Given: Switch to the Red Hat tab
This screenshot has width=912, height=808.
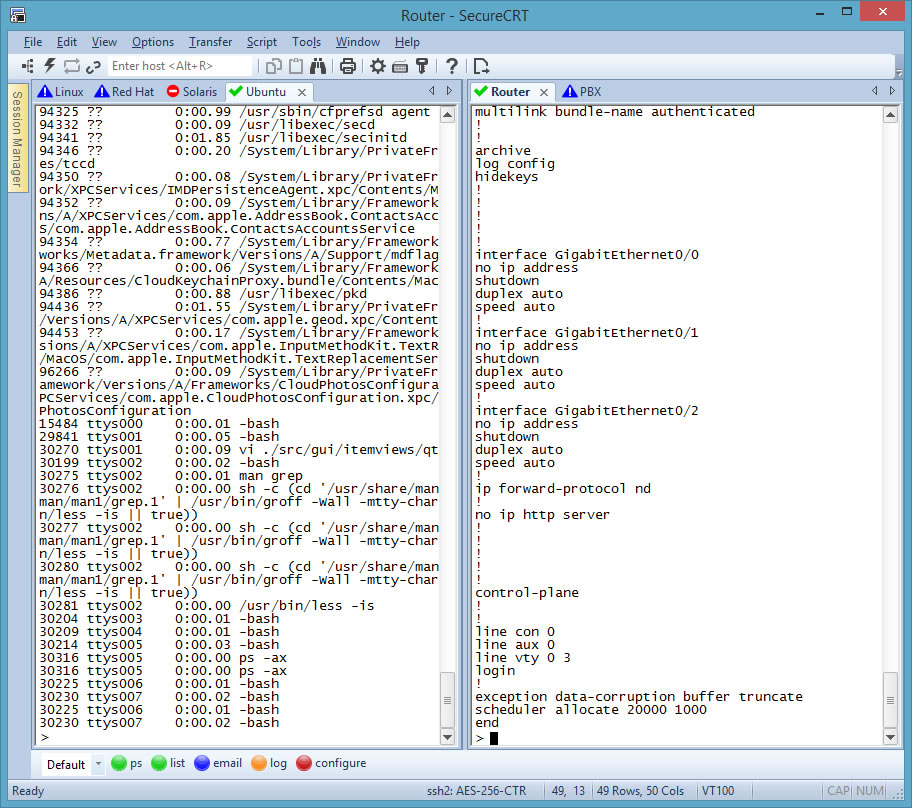Looking at the screenshot, I should click(x=124, y=92).
